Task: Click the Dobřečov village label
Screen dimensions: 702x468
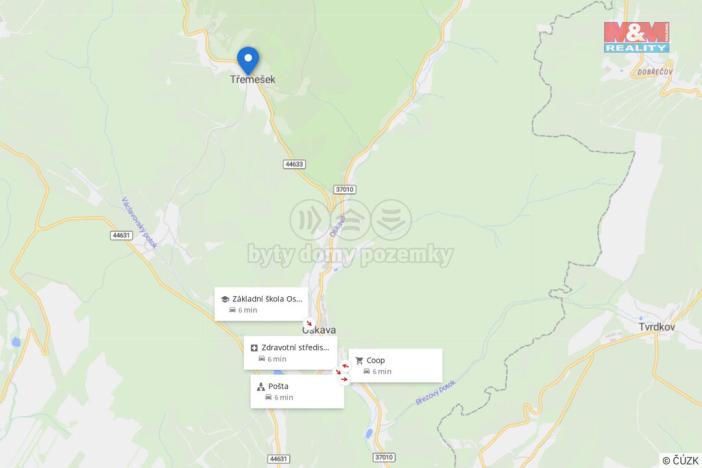Action: click(x=655, y=72)
